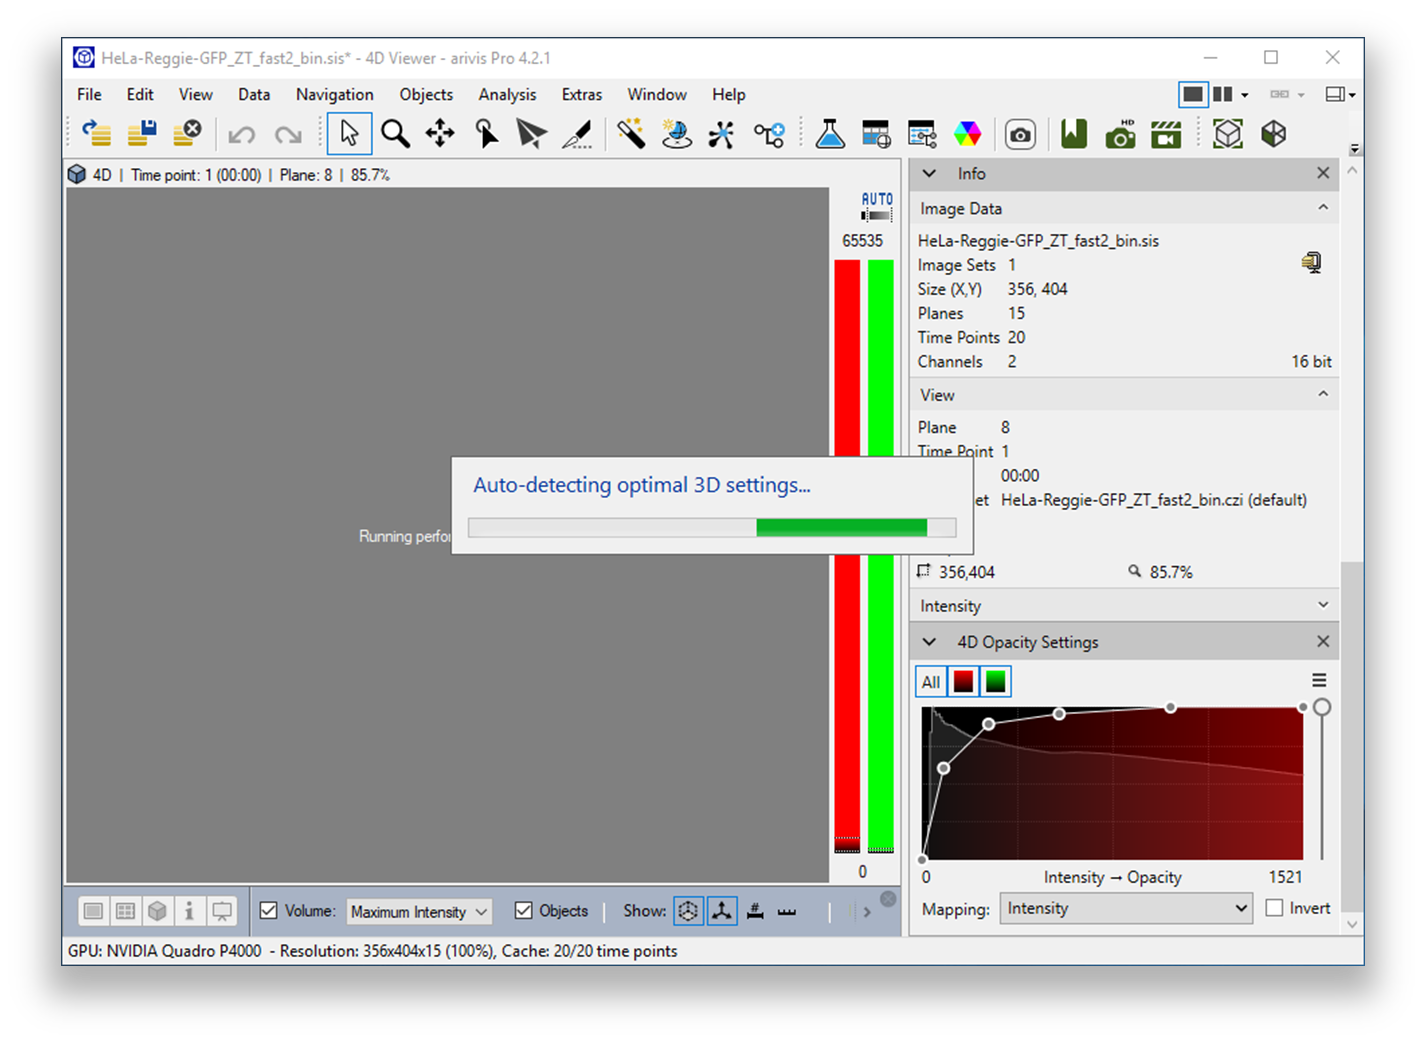This screenshot has width=1426, height=1045.
Task: Open the Analysis menu
Action: point(507,94)
